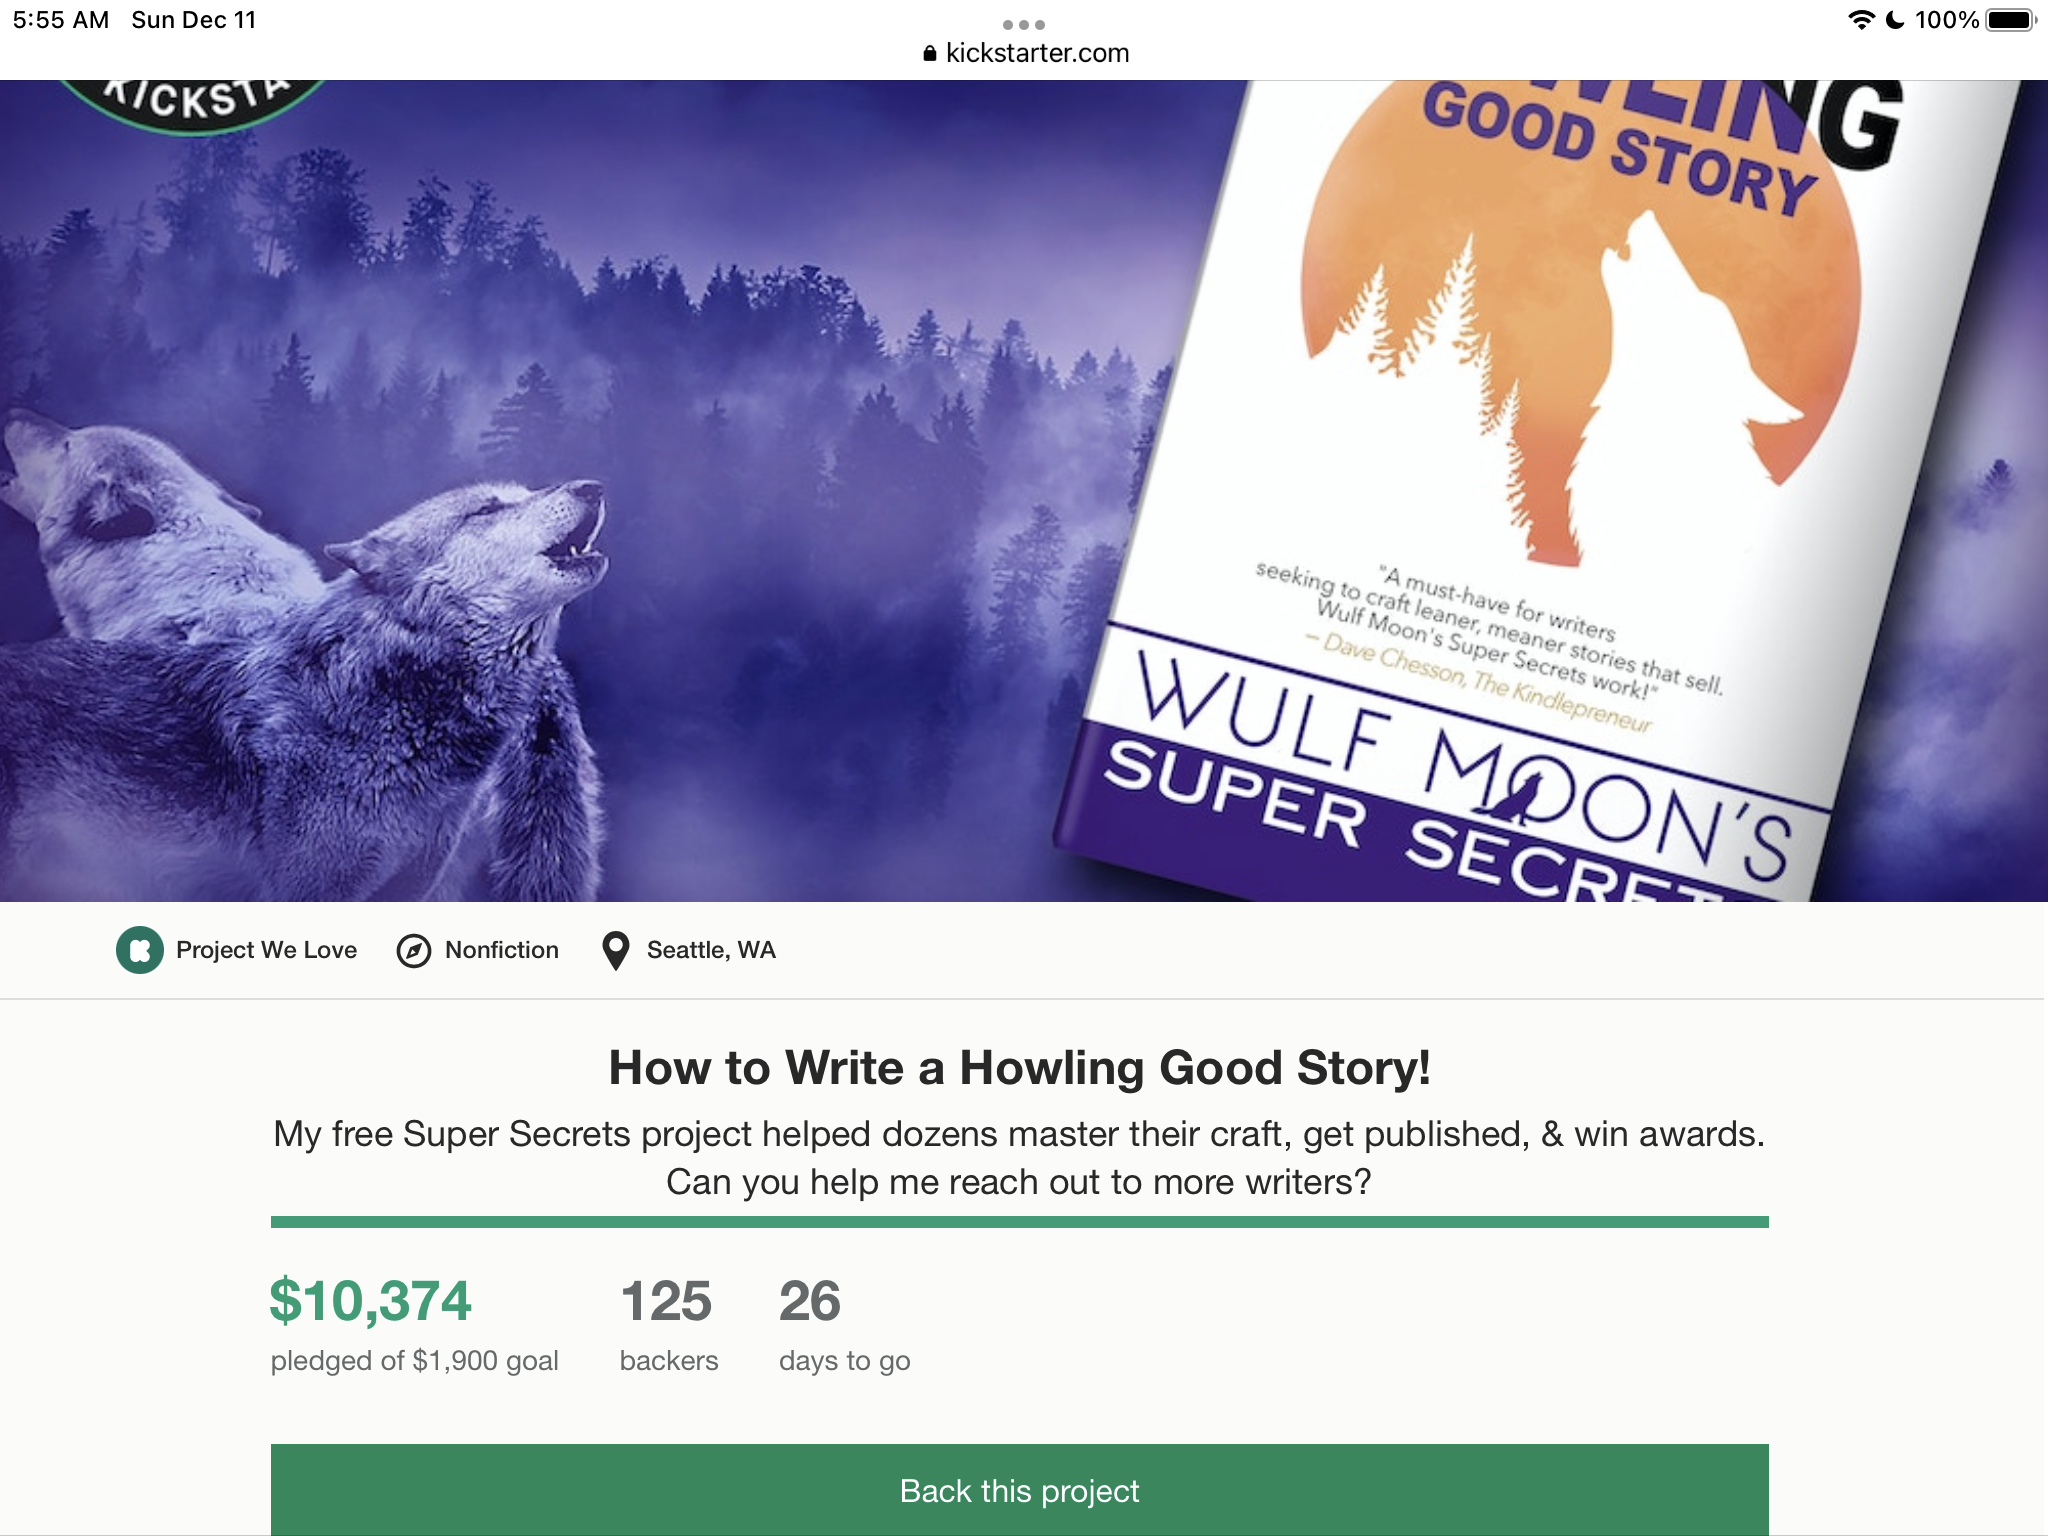This screenshot has height=1536, width=2048.
Task: Click the $10,374 pledged amount
Action: tap(370, 1300)
